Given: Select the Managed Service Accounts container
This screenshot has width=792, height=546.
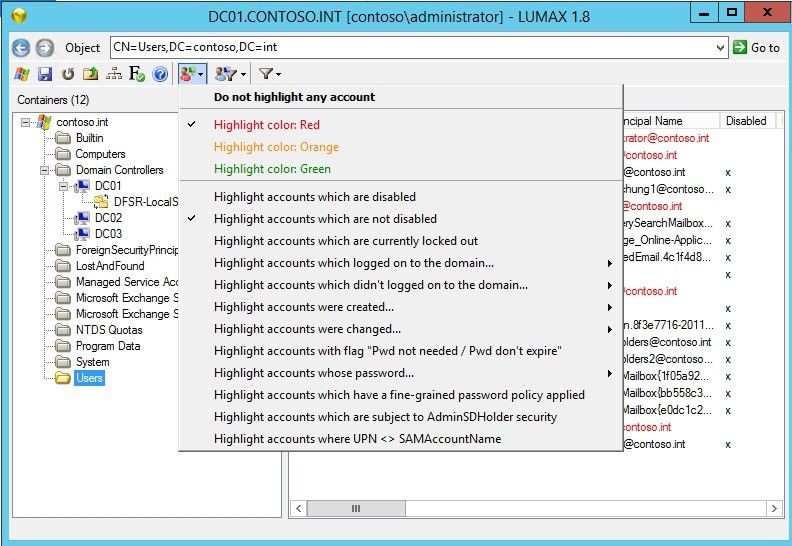Looking at the screenshot, I should 127,282.
